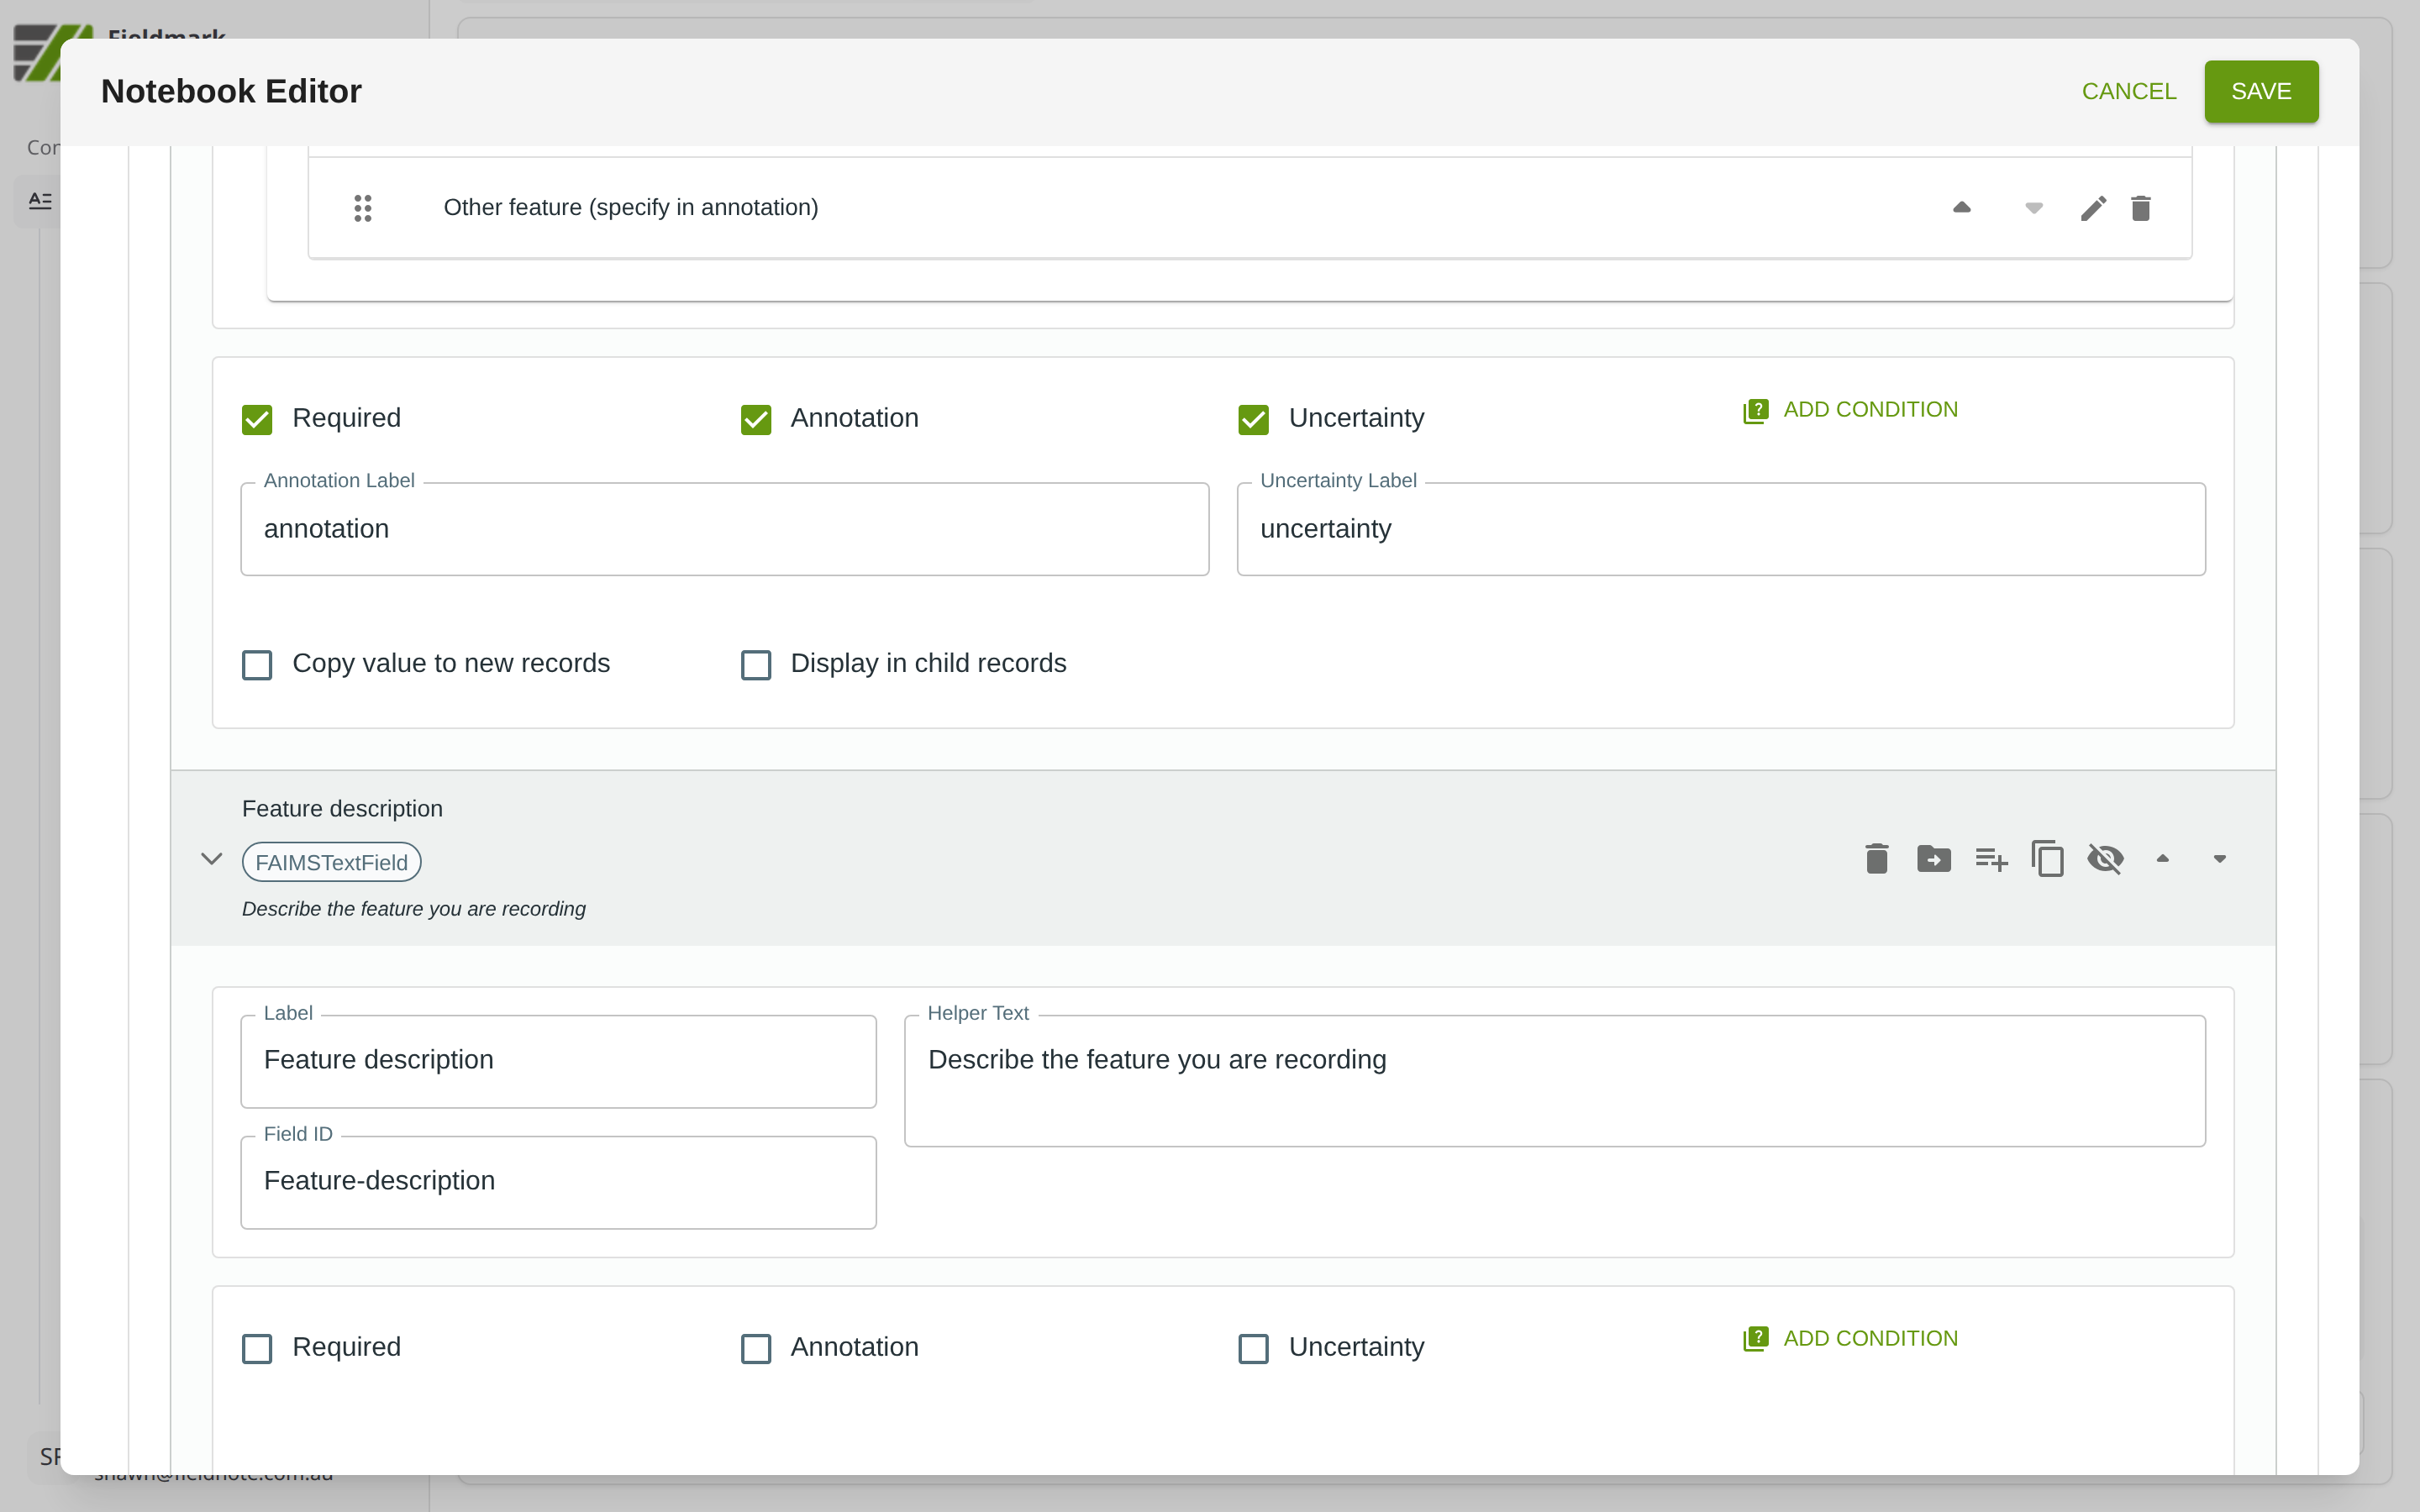The image size is (2420, 1512).
Task: Collapse the Feature description field panel
Action: (x=211, y=859)
